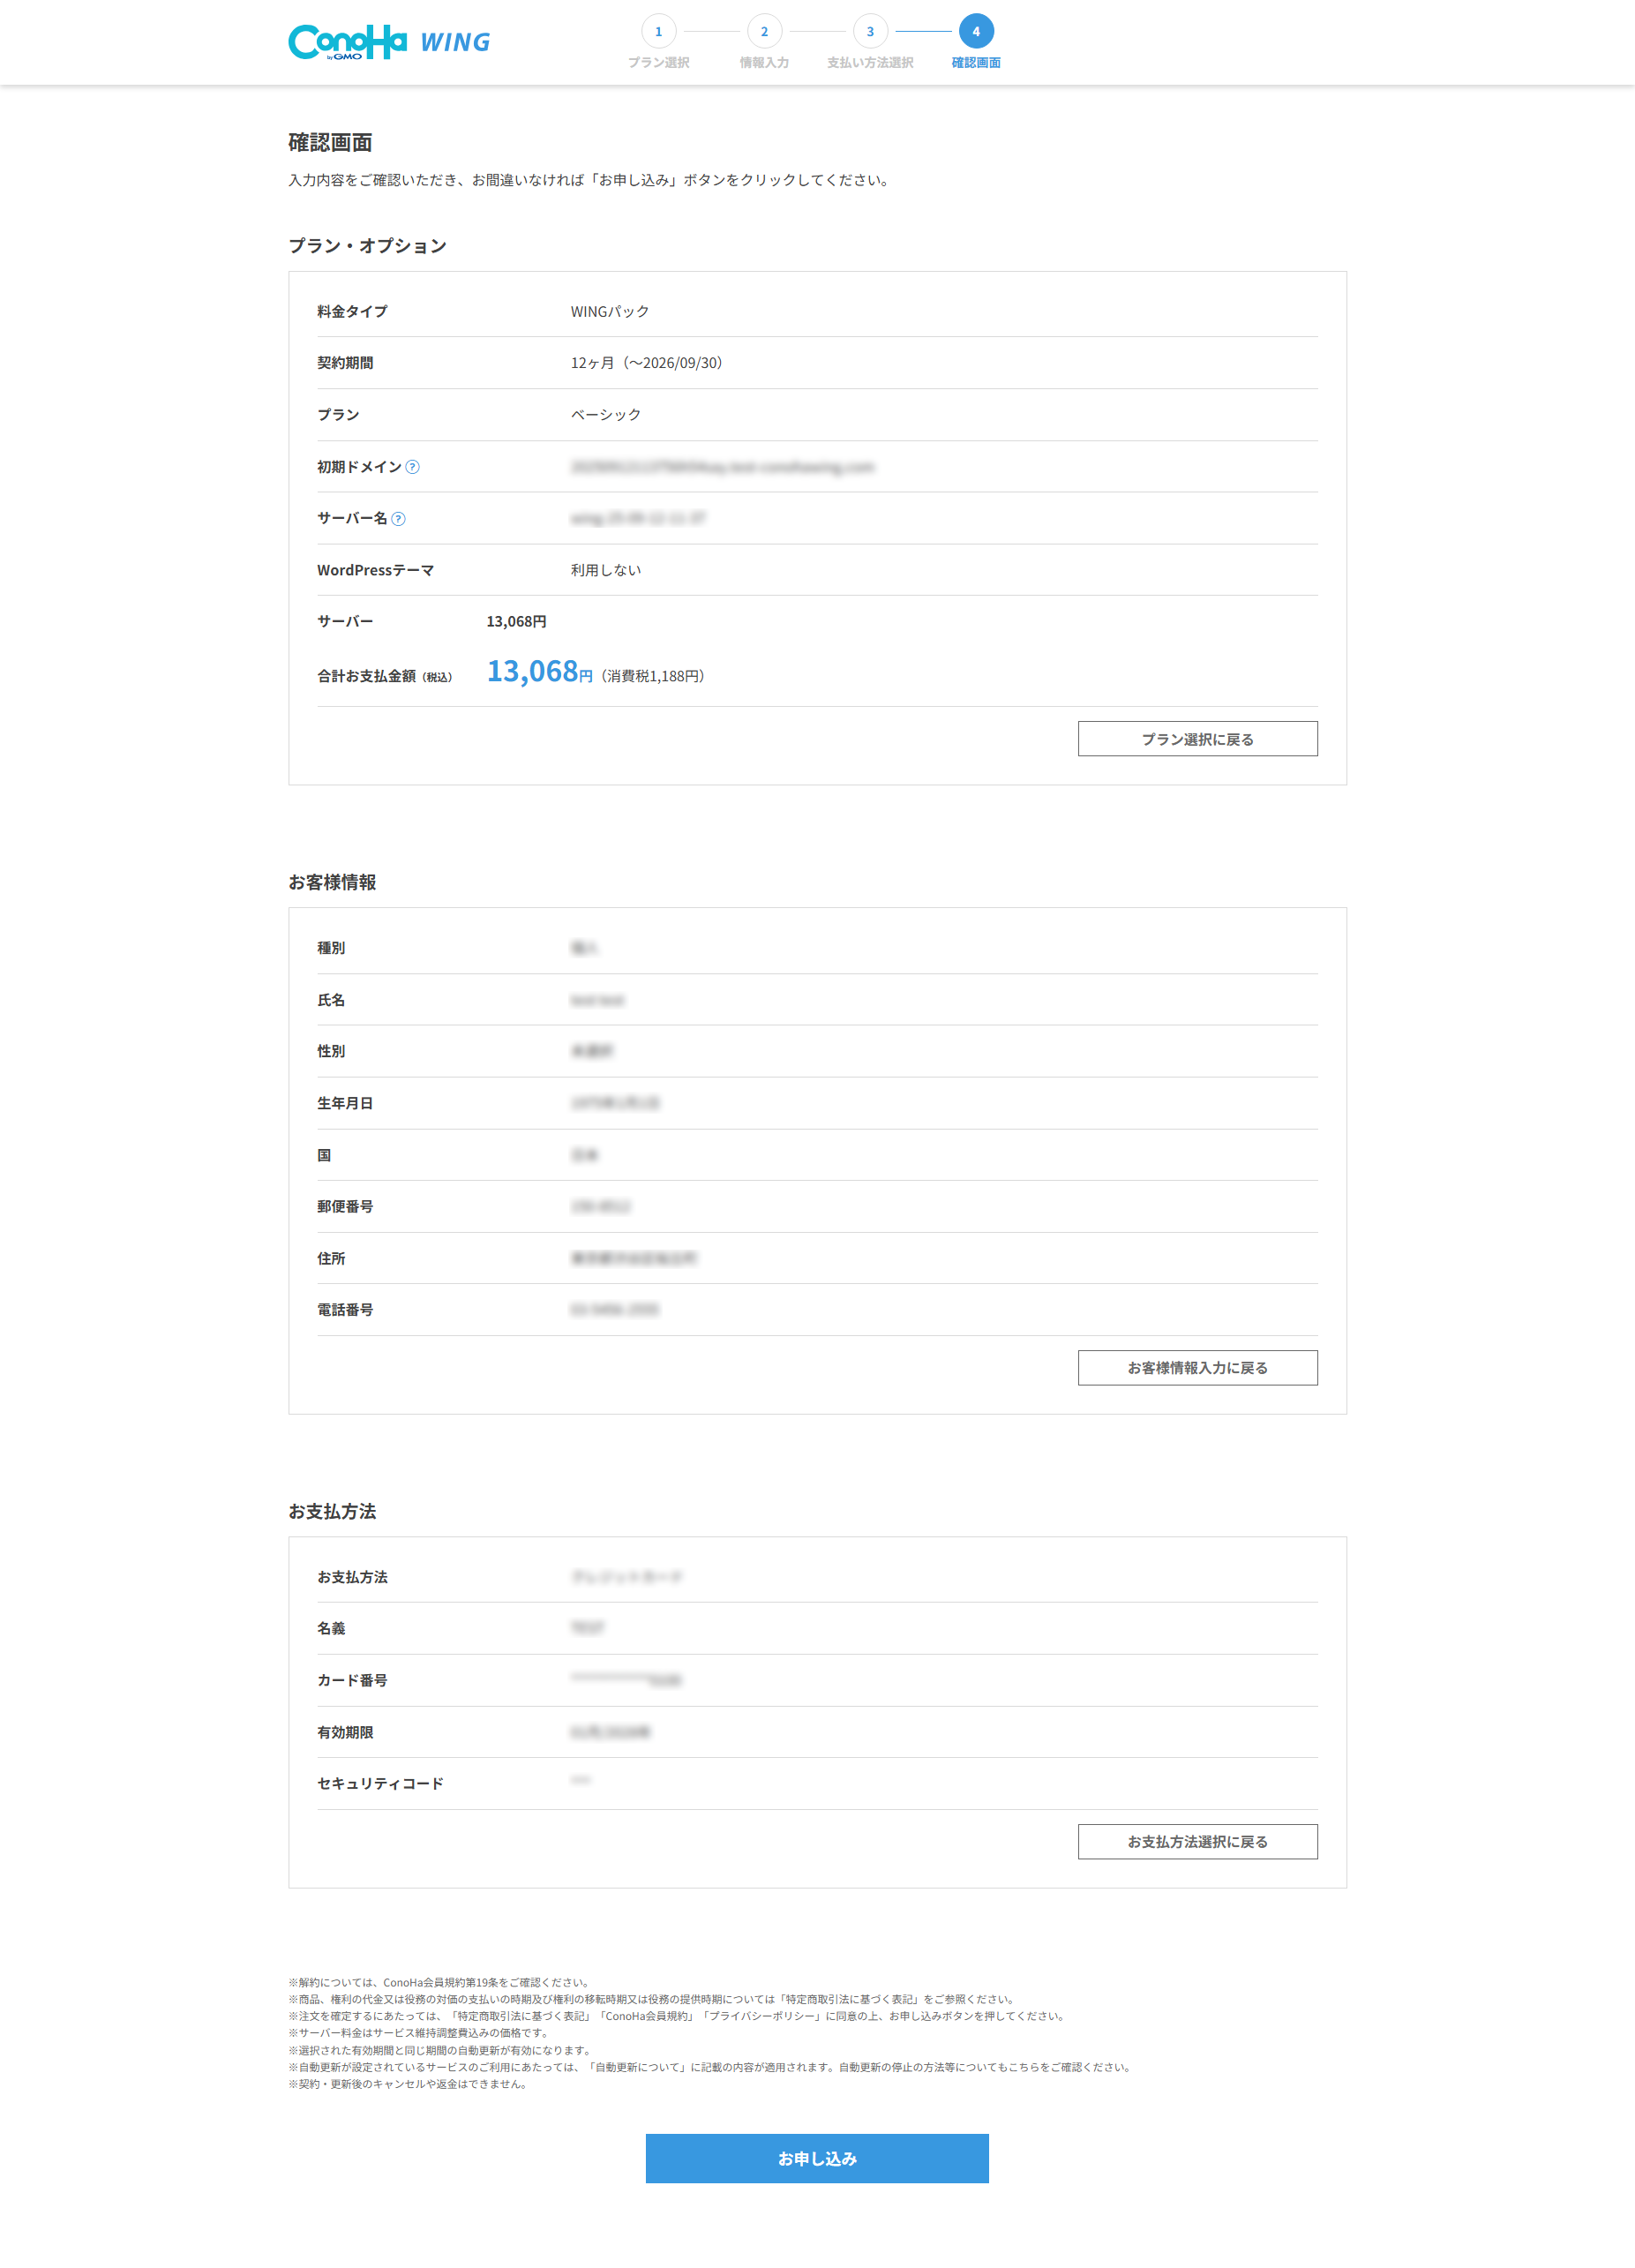Select step 3 支払い方法選択 circle

[870, 31]
